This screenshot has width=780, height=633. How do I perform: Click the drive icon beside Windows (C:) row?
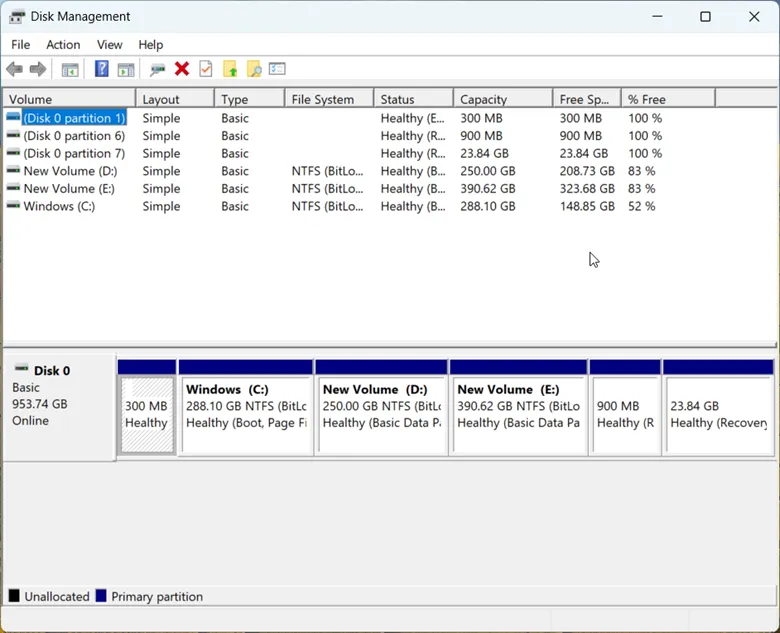[13, 206]
